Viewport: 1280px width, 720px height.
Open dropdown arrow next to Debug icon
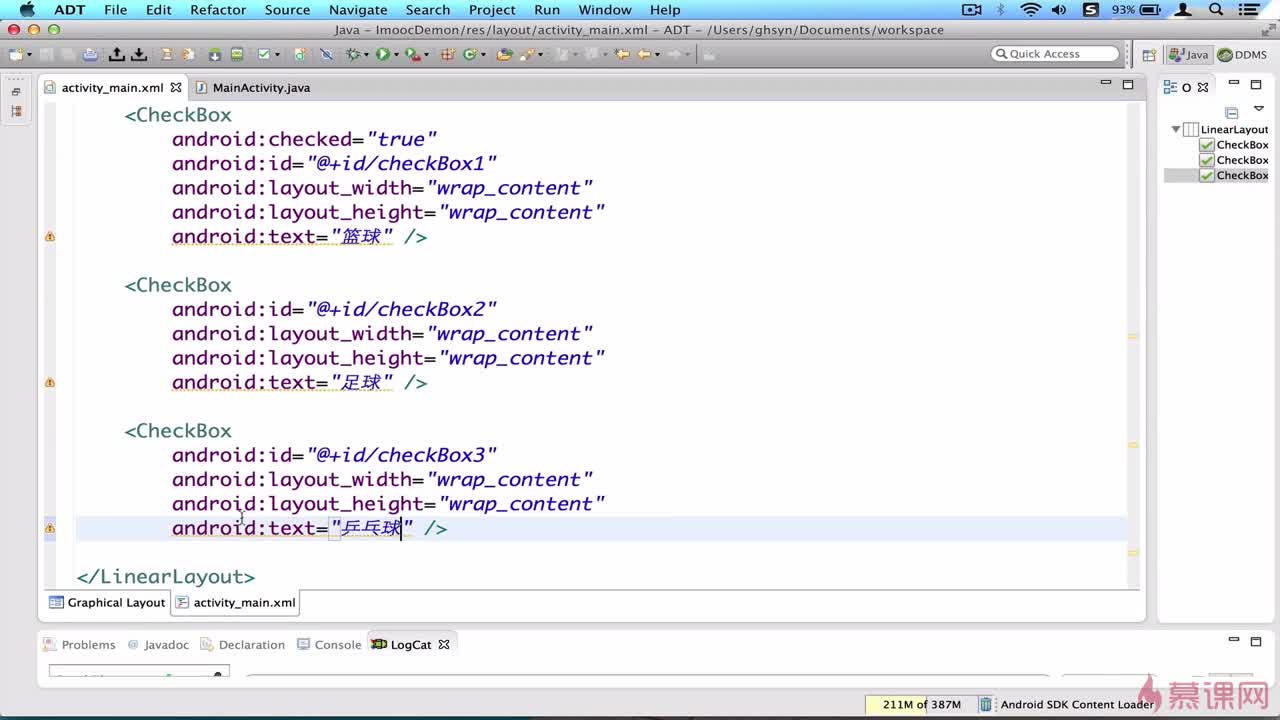366,54
